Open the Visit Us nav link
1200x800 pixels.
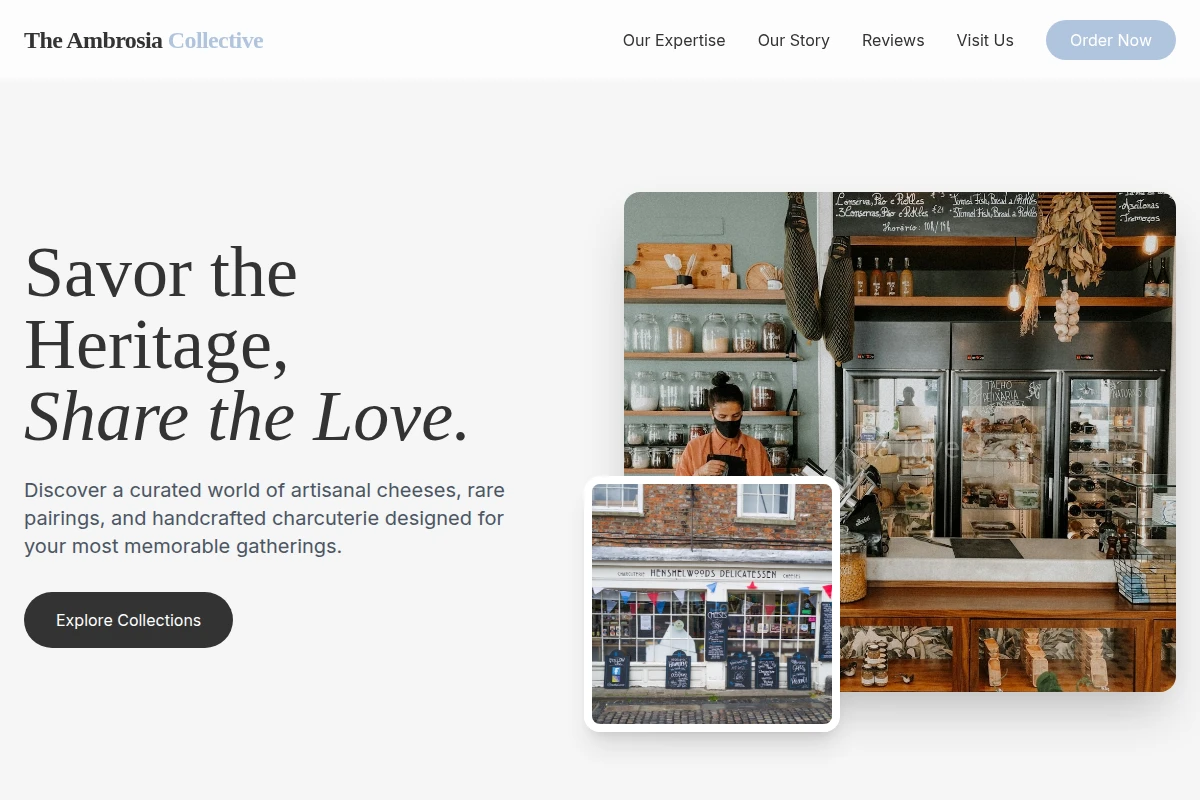coord(985,40)
